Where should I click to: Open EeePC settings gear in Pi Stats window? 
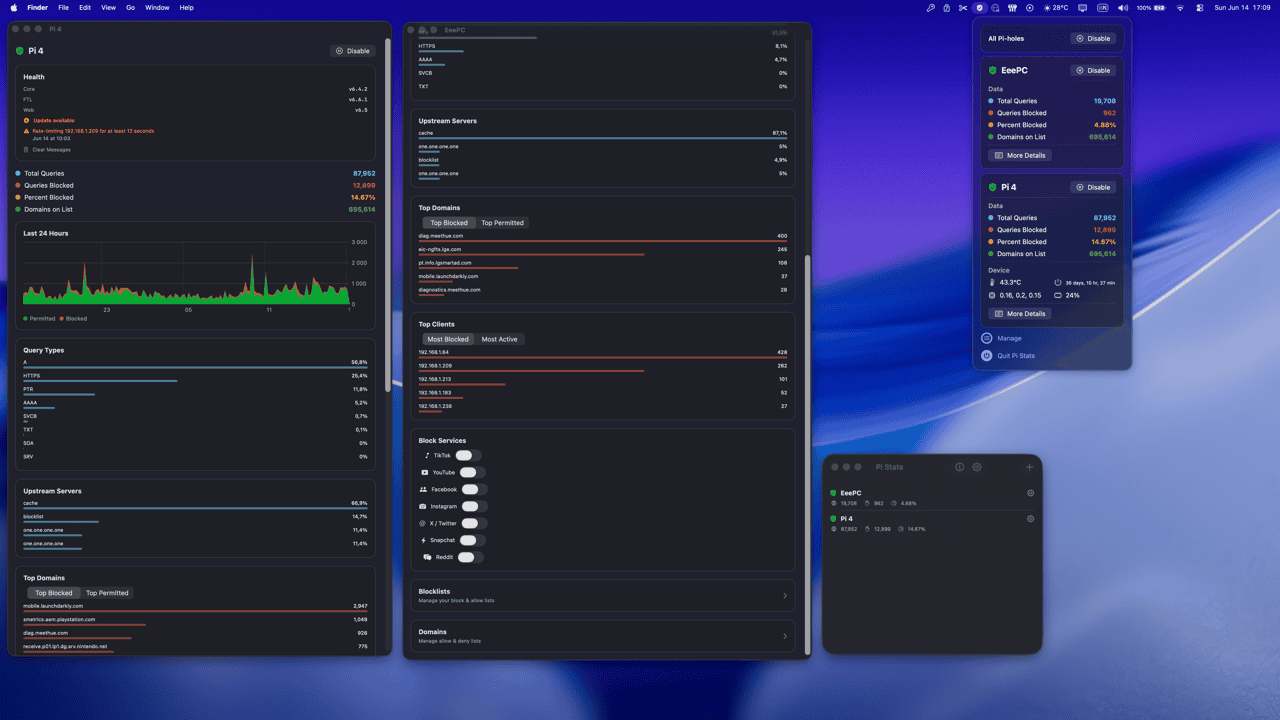click(1030, 493)
